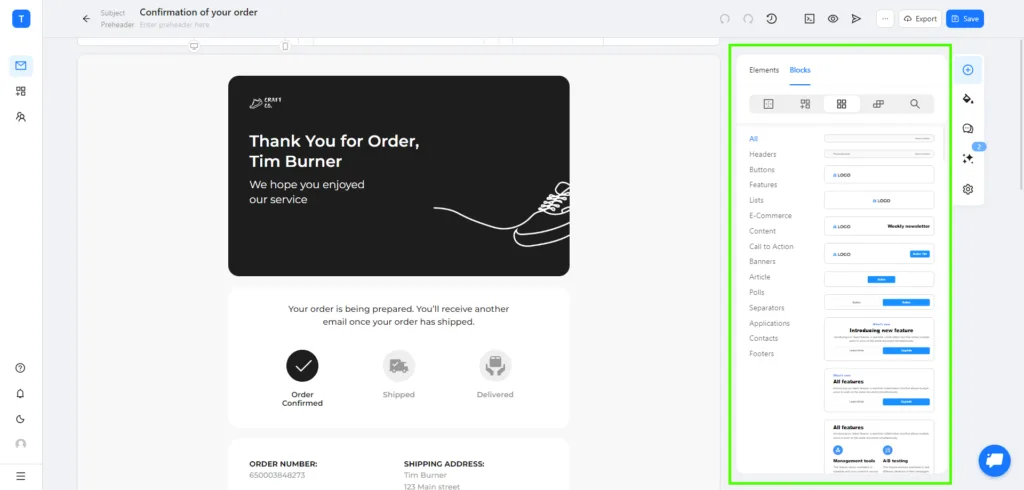Open the settings gear icon in right rail
Screen dimensions: 1024x490
(x=968, y=189)
